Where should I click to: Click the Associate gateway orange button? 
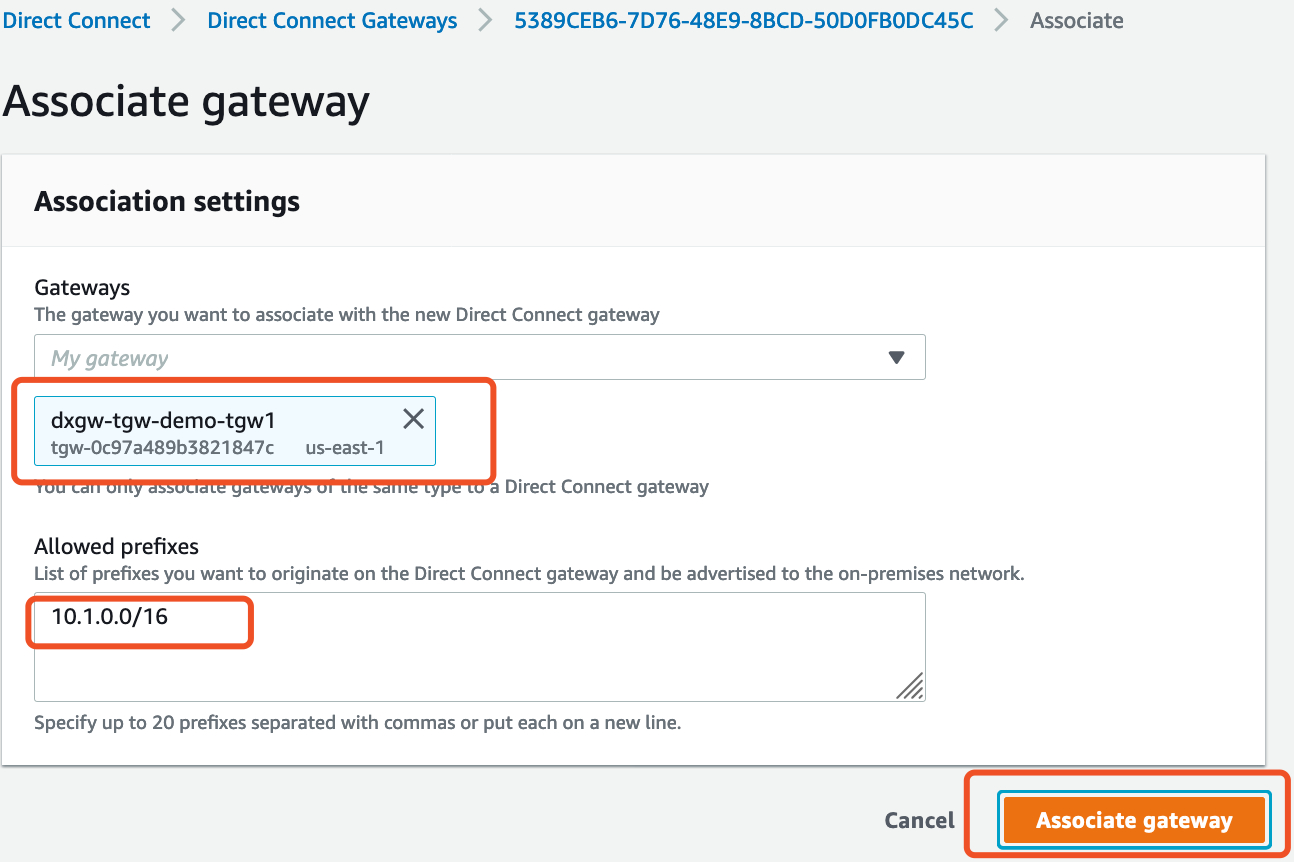pos(1134,821)
